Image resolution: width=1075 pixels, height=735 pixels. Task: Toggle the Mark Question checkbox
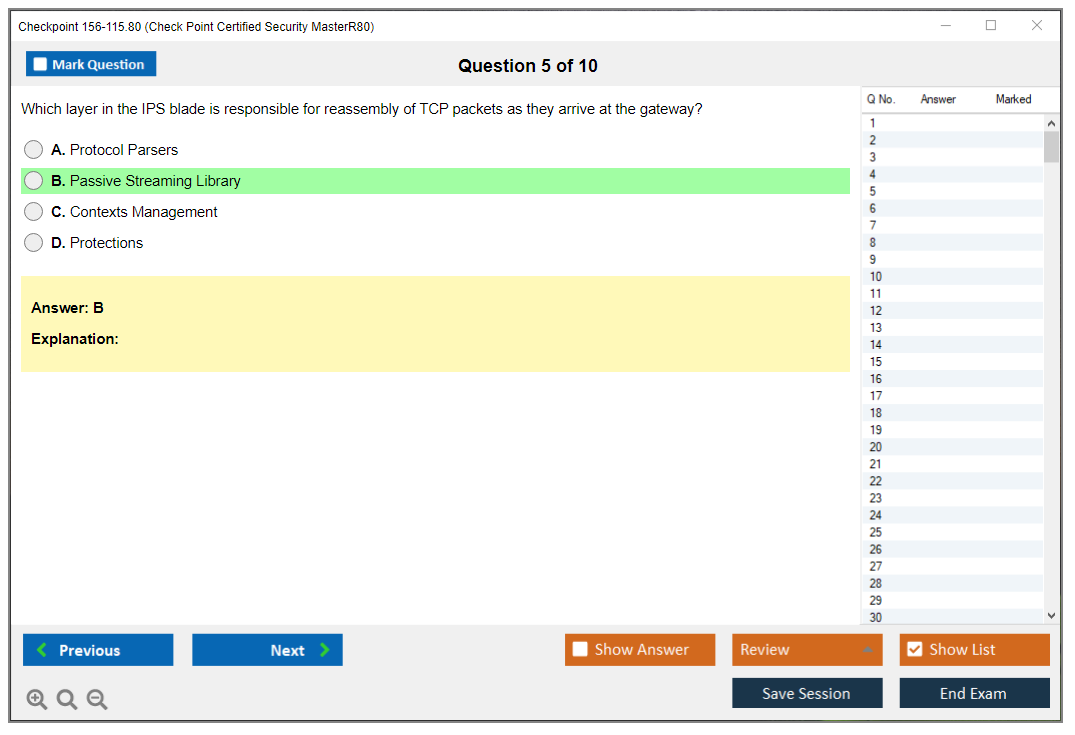(40, 65)
